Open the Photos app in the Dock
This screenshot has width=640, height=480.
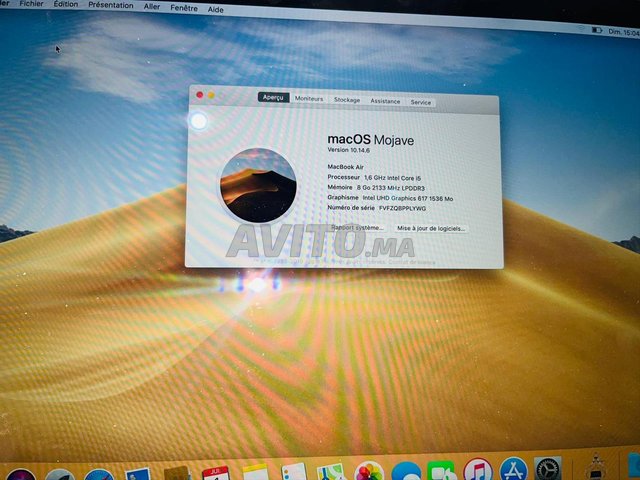click(369, 470)
